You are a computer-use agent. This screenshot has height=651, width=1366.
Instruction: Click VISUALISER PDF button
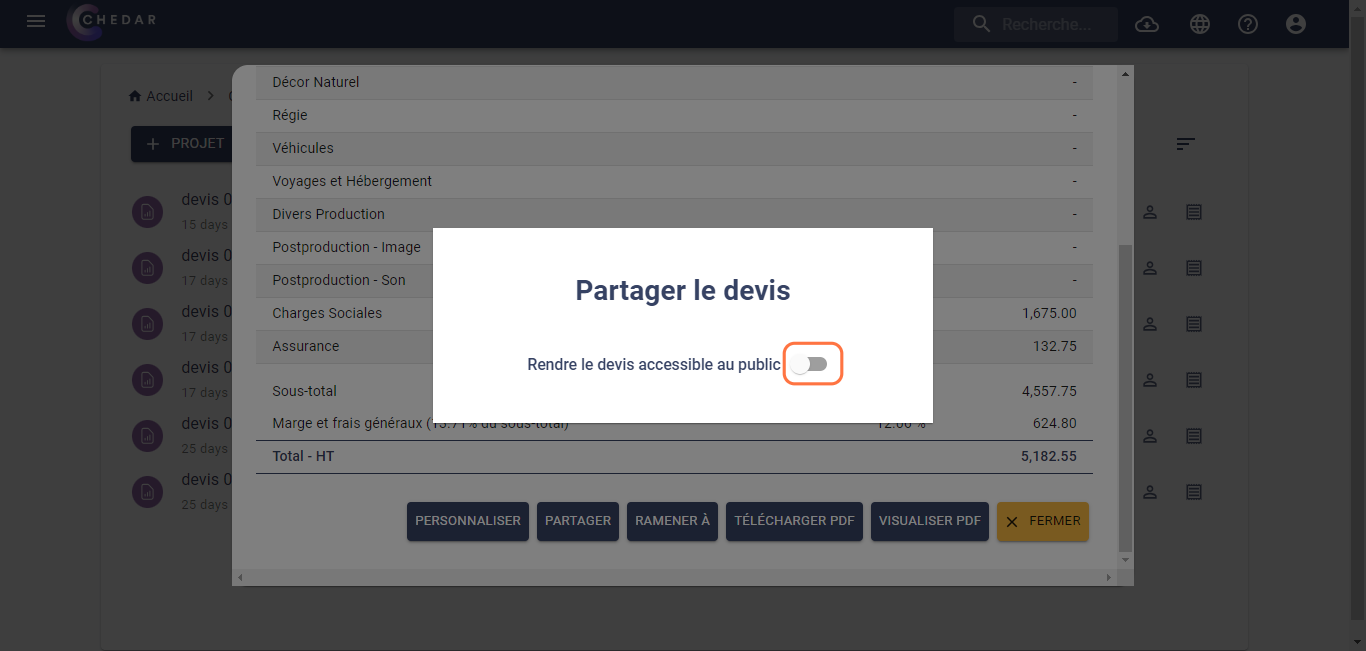point(930,521)
